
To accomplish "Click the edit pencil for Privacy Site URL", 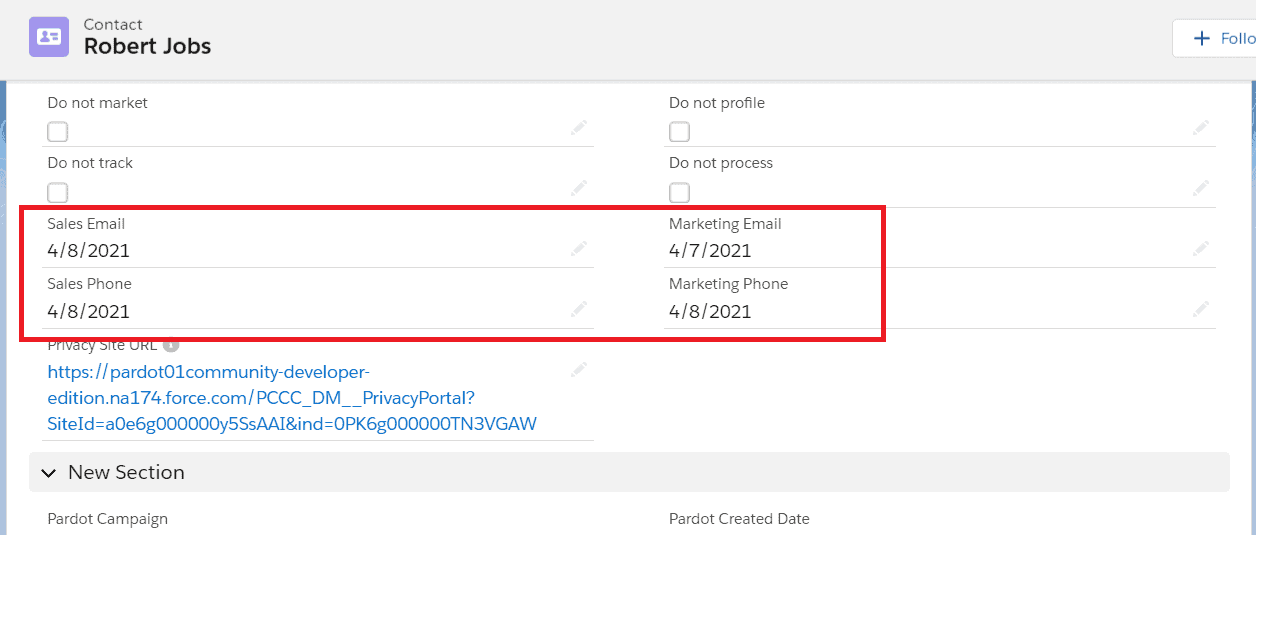I will point(579,369).
